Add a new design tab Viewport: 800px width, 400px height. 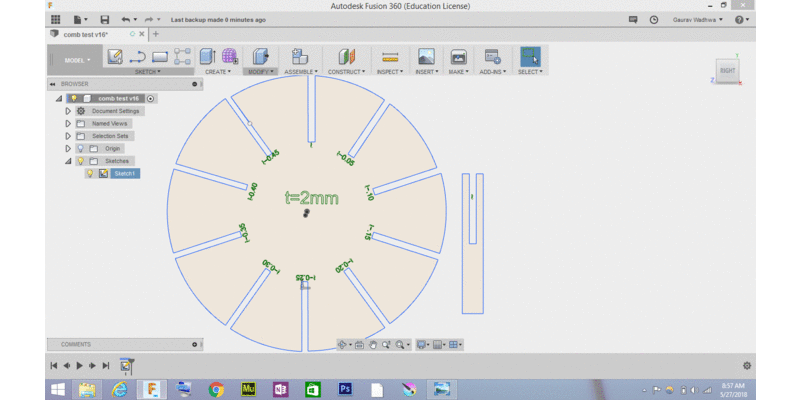point(156,34)
